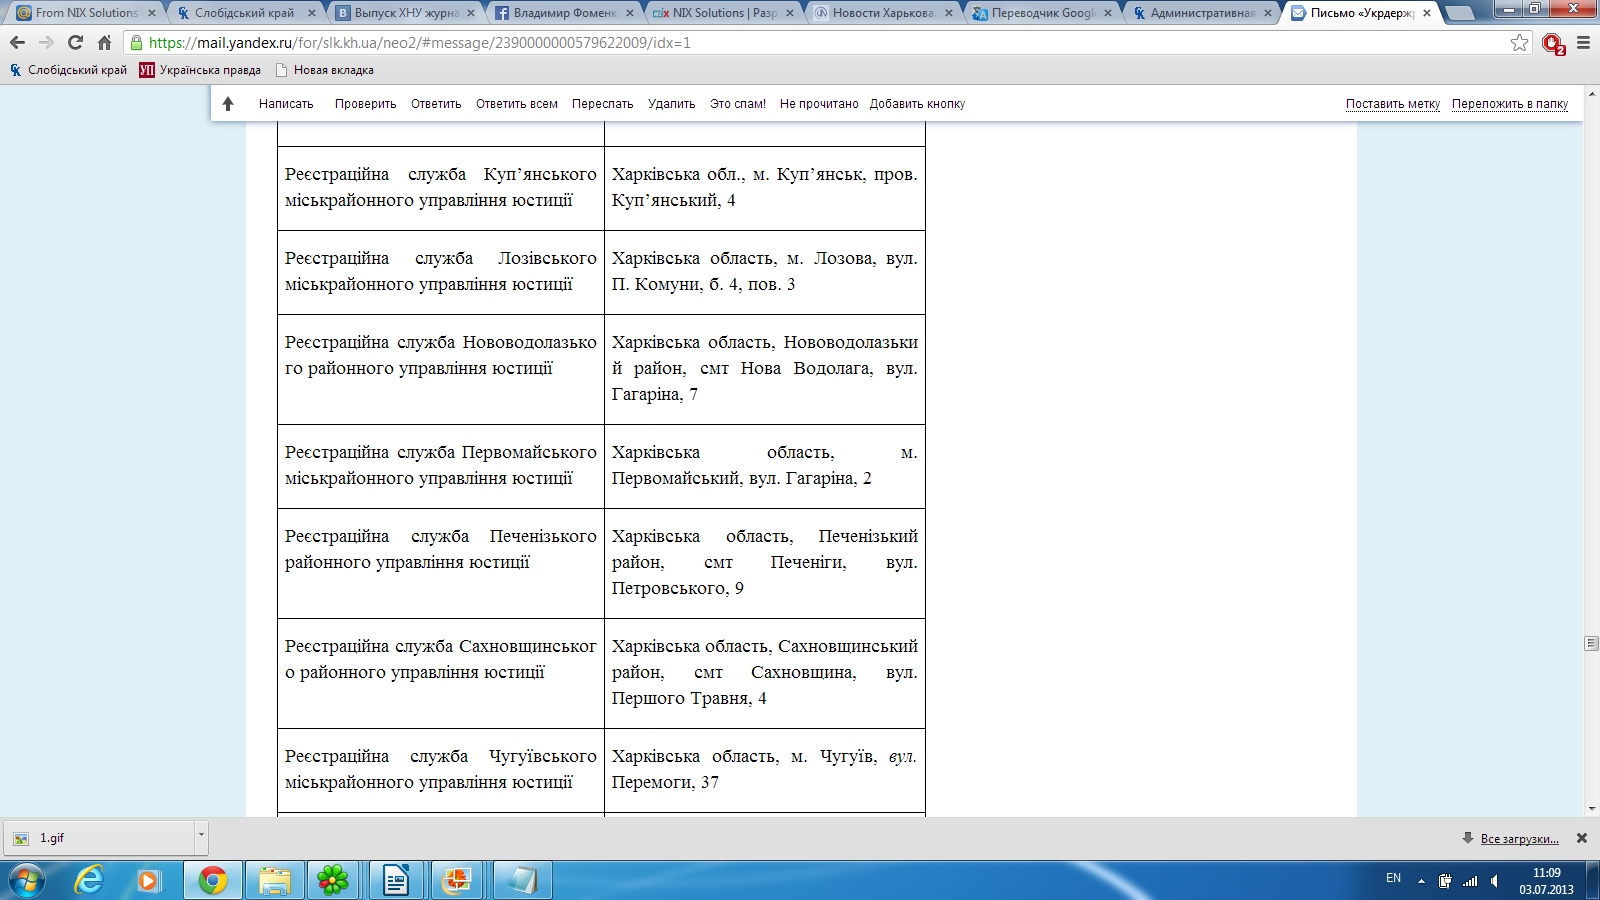
Task: Click 'Удалить' to delete message
Action: click(671, 104)
